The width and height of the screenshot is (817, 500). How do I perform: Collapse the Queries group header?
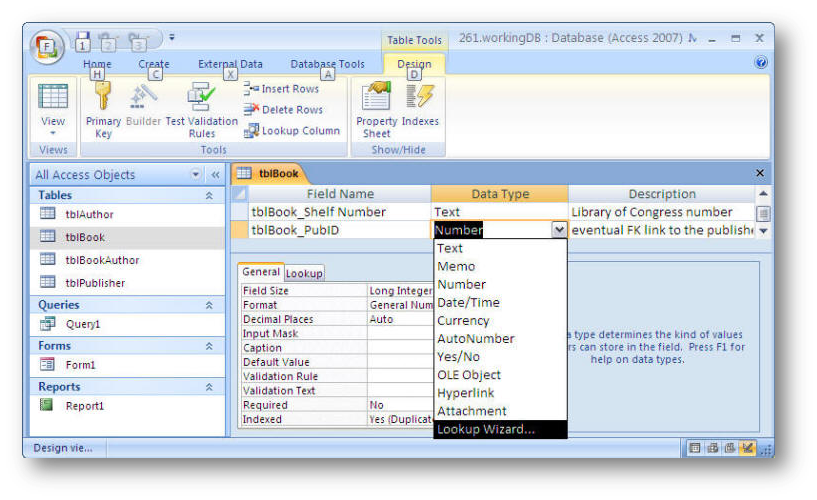208,305
